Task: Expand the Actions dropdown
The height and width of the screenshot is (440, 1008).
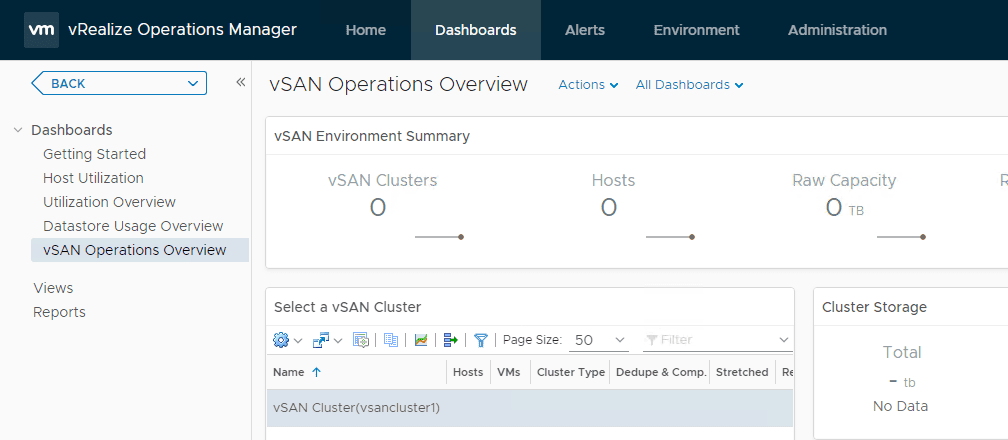Action: point(588,85)
